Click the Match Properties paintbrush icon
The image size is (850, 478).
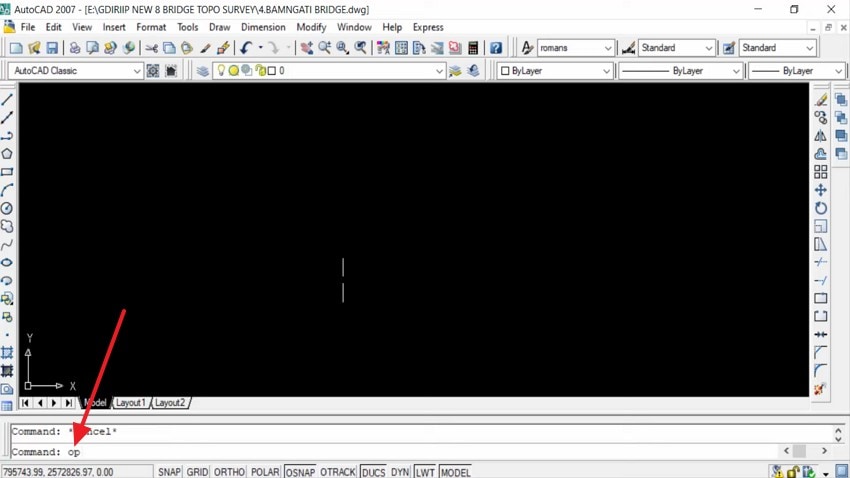click(x=205, y=48)
